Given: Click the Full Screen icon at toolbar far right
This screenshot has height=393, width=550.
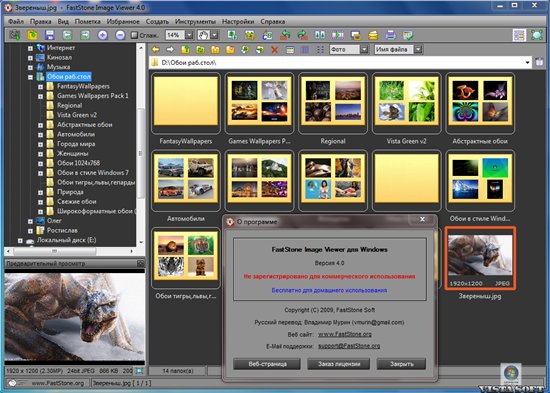Looking at the screenshot, I should 537,35.
